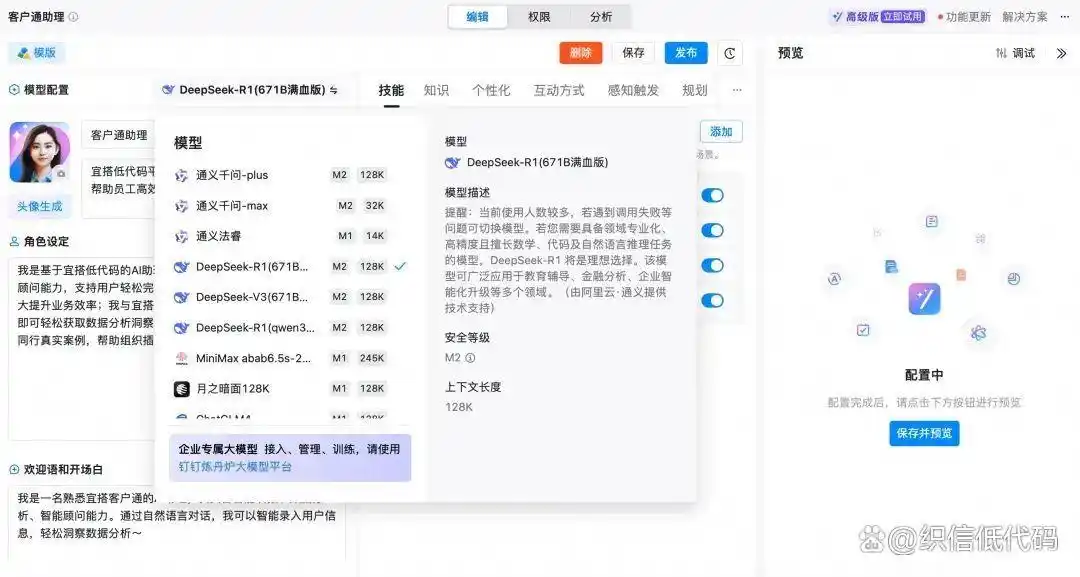This screenshot has height=577, width=1080.
Task: Toggle the first skill switch on
Action: 712,196
